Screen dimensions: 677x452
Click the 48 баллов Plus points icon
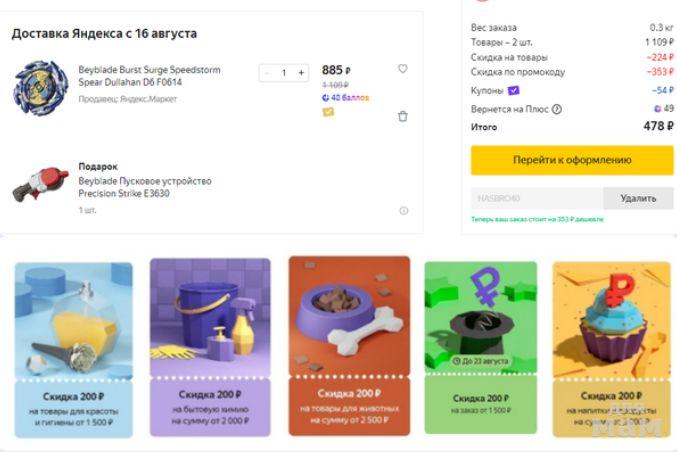point(326,98)
